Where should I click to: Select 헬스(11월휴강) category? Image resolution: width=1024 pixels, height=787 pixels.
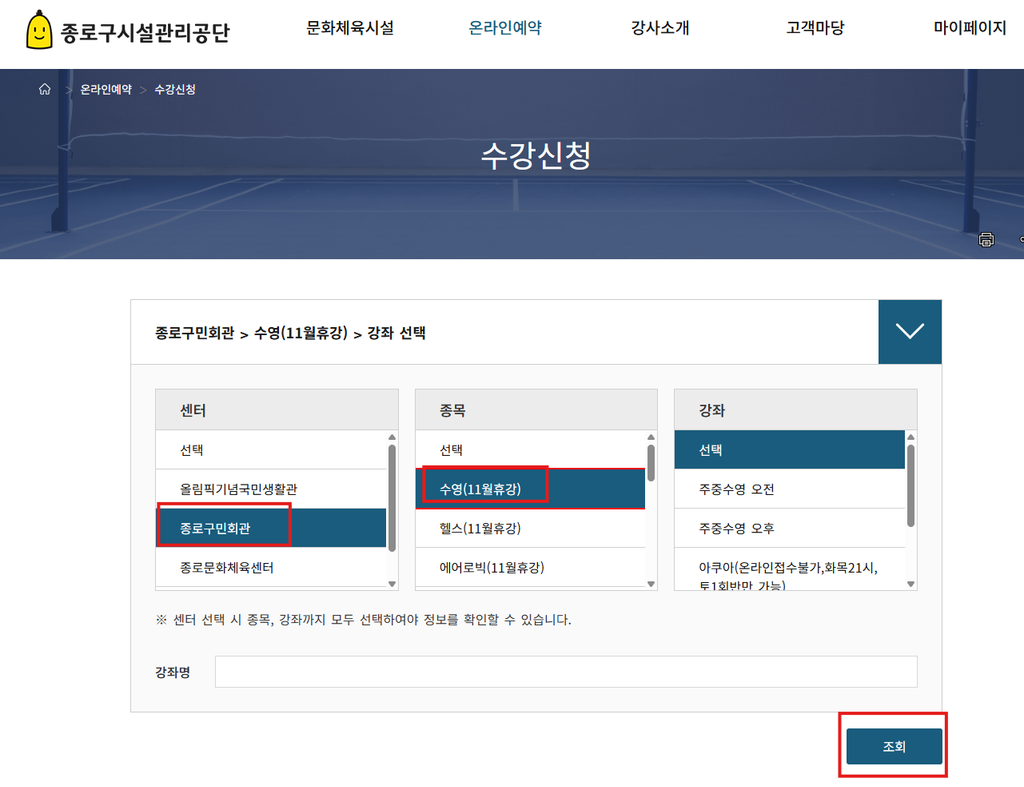tap(530, 528)
